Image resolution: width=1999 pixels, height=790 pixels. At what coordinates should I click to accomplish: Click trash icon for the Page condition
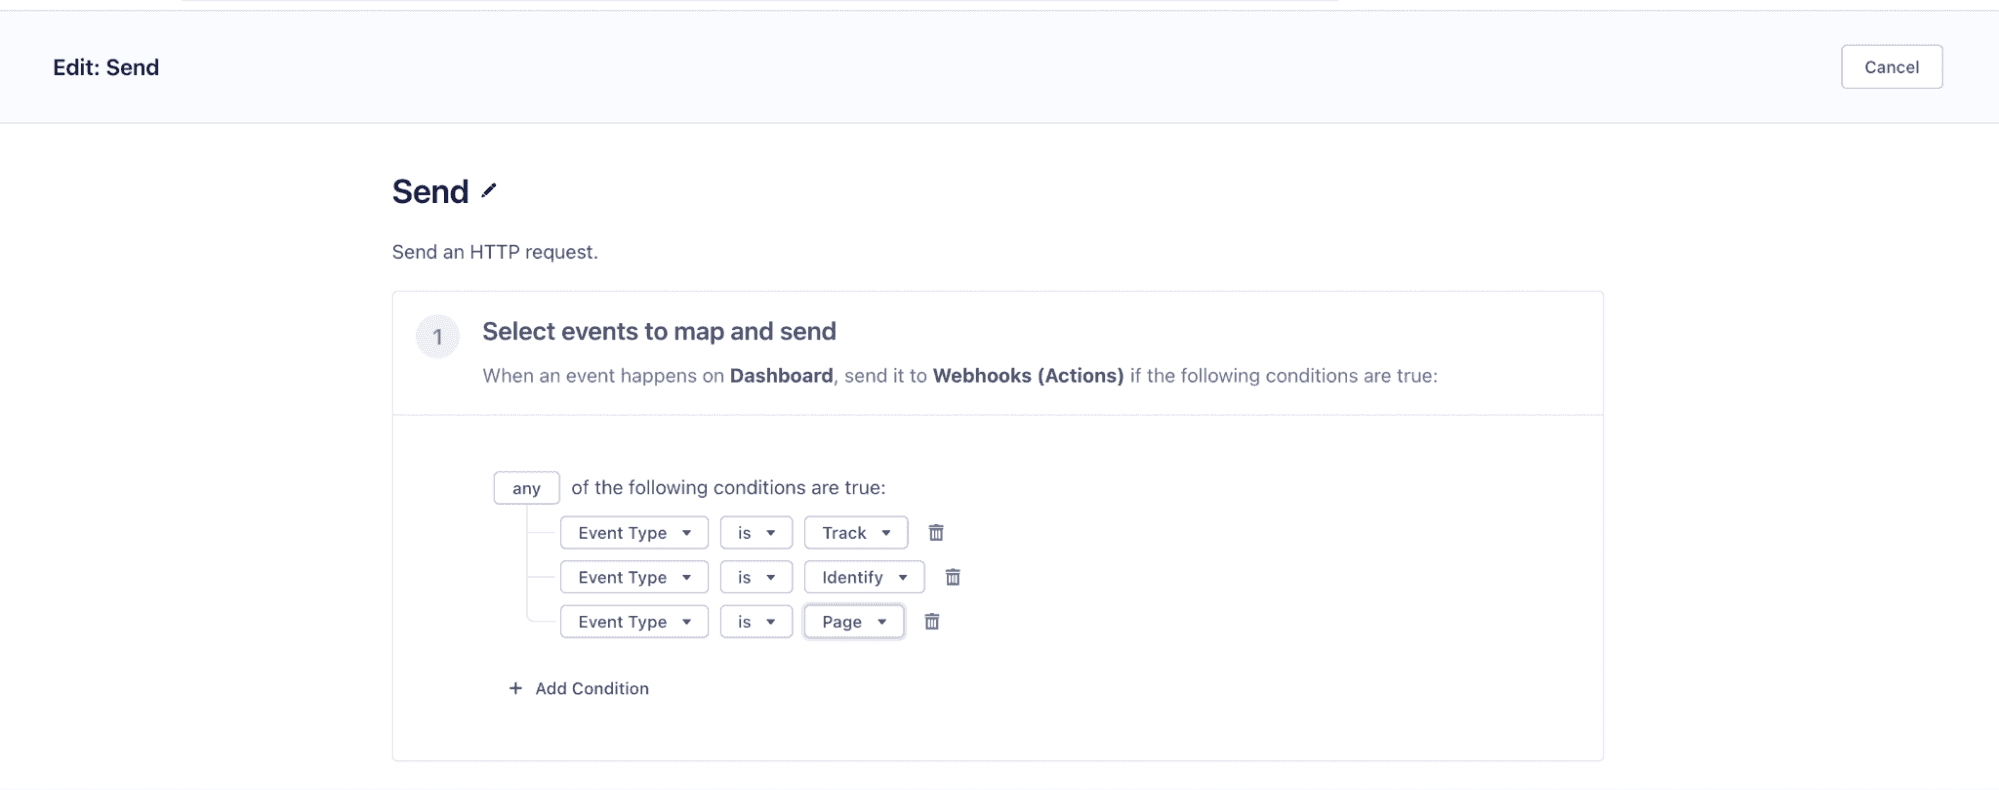(x=932, y=622)
